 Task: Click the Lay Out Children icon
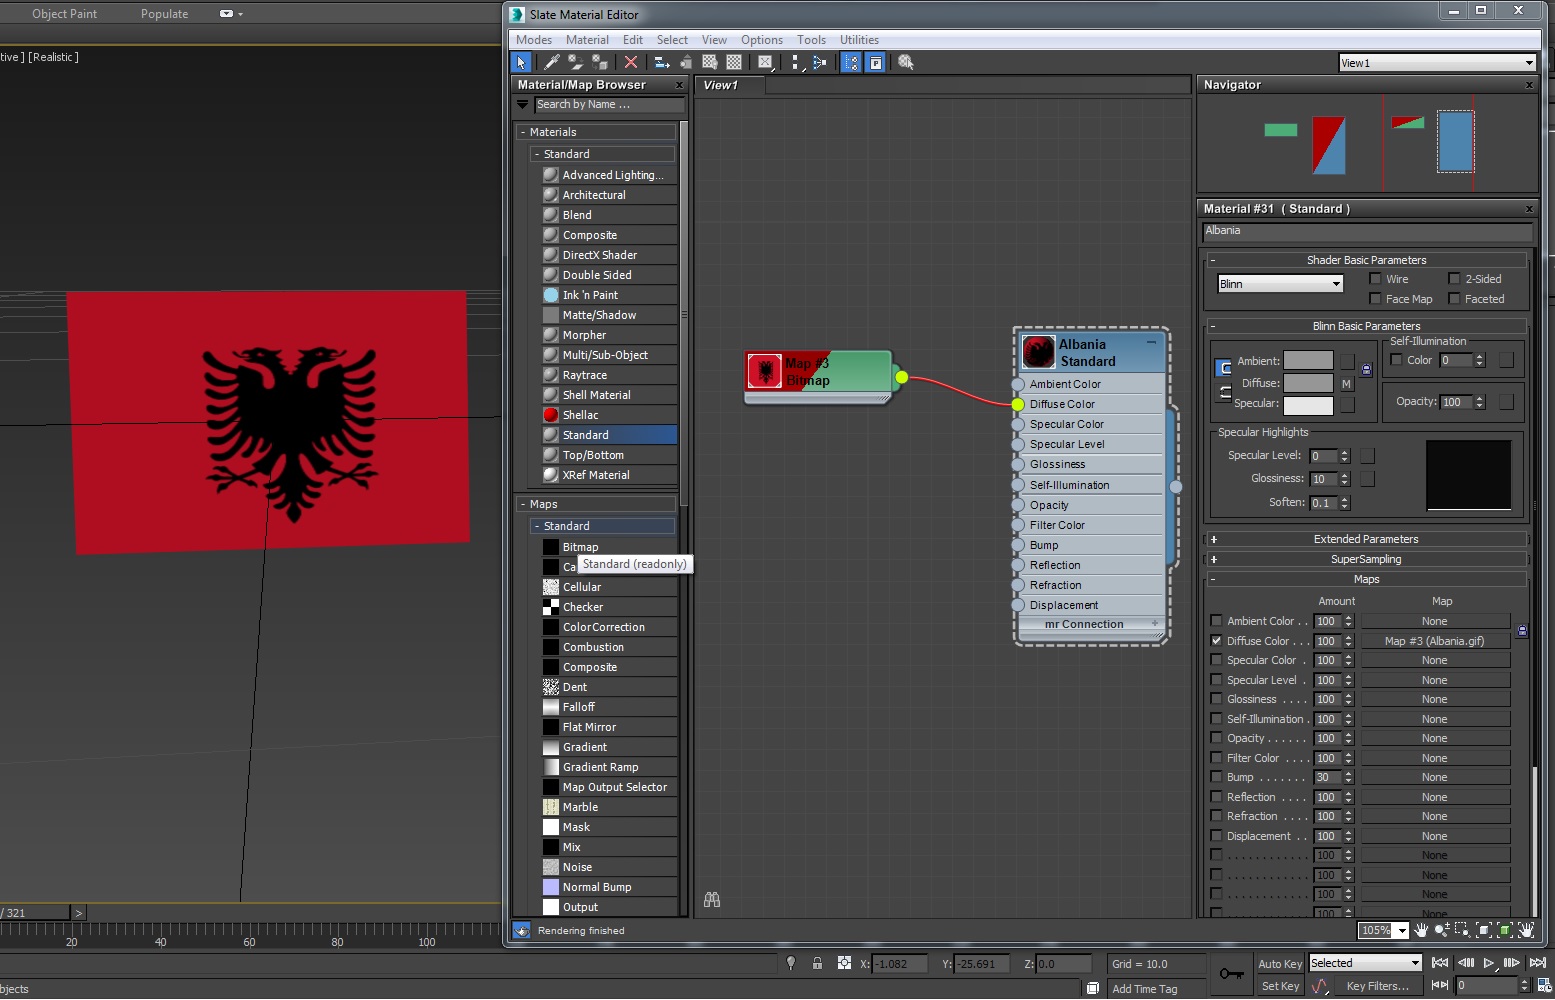coord(819,62)
